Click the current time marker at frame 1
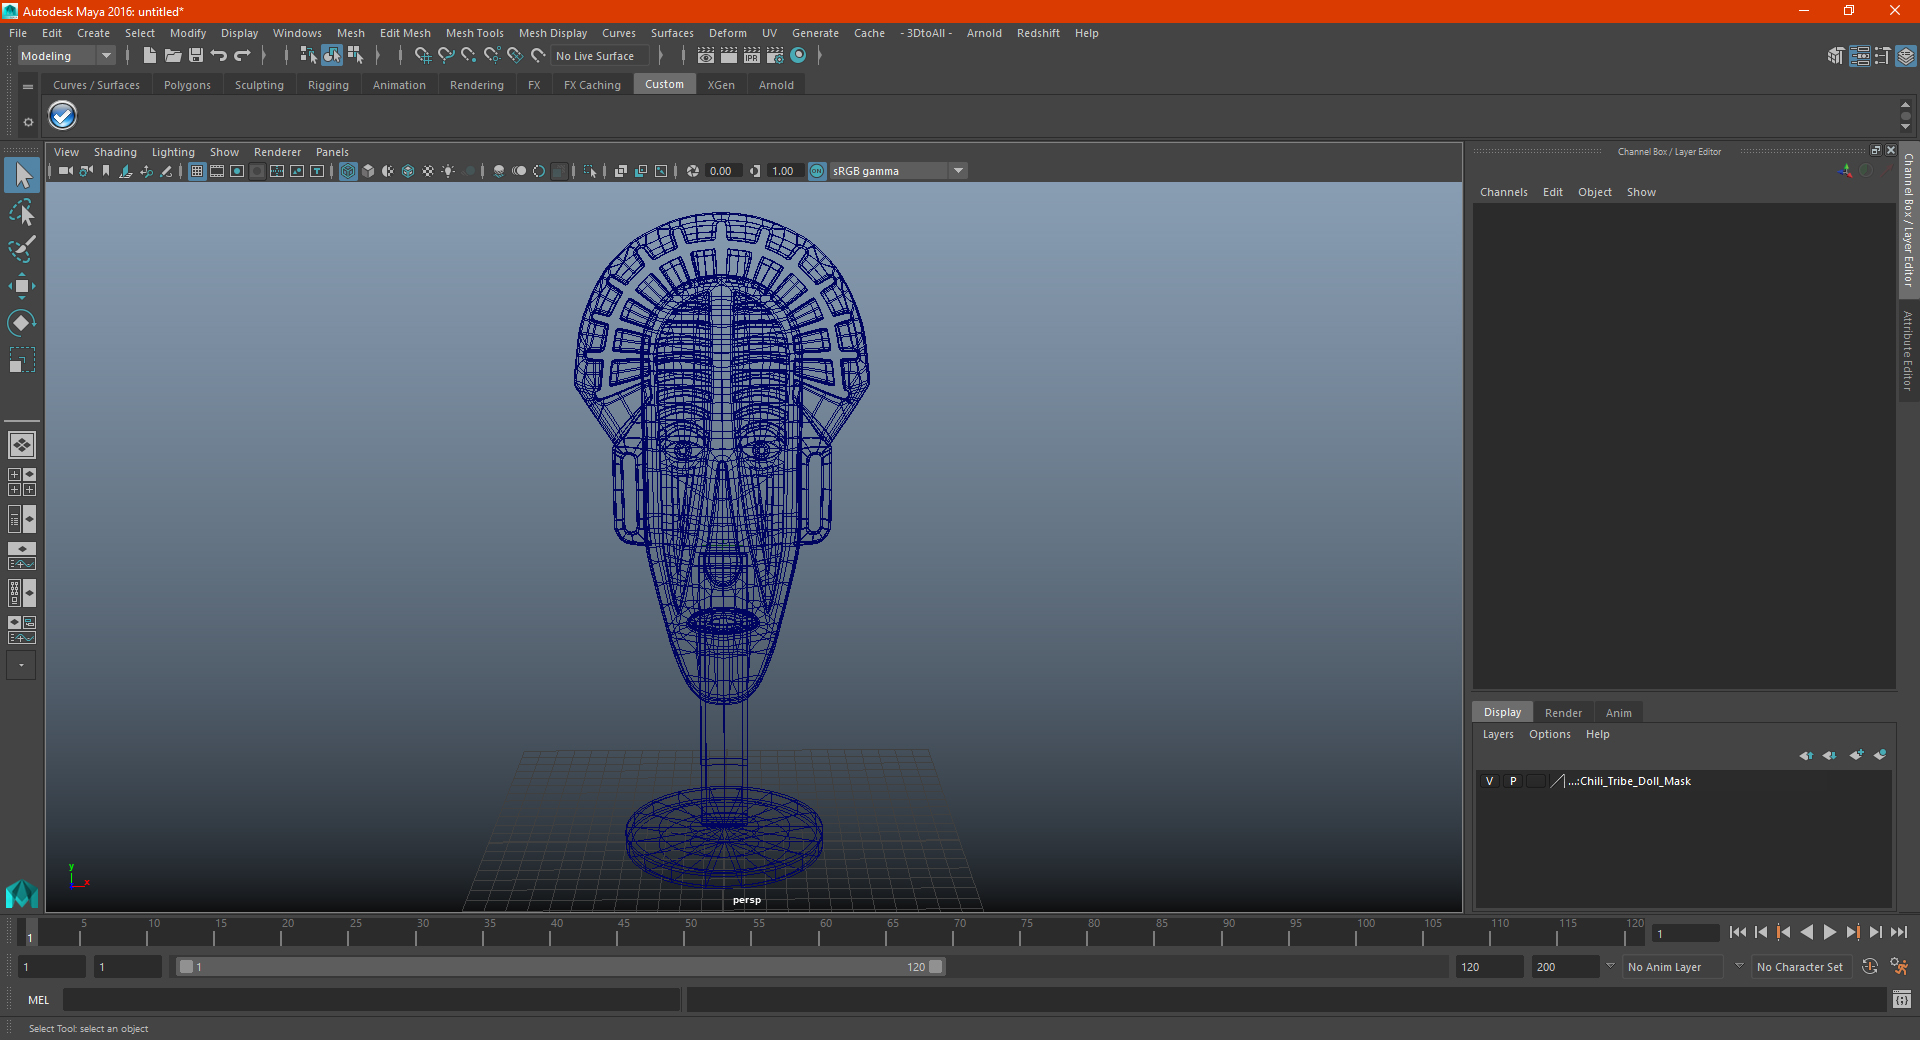The width and height of the screenshot is (1920, 1040). pos(30,933)
